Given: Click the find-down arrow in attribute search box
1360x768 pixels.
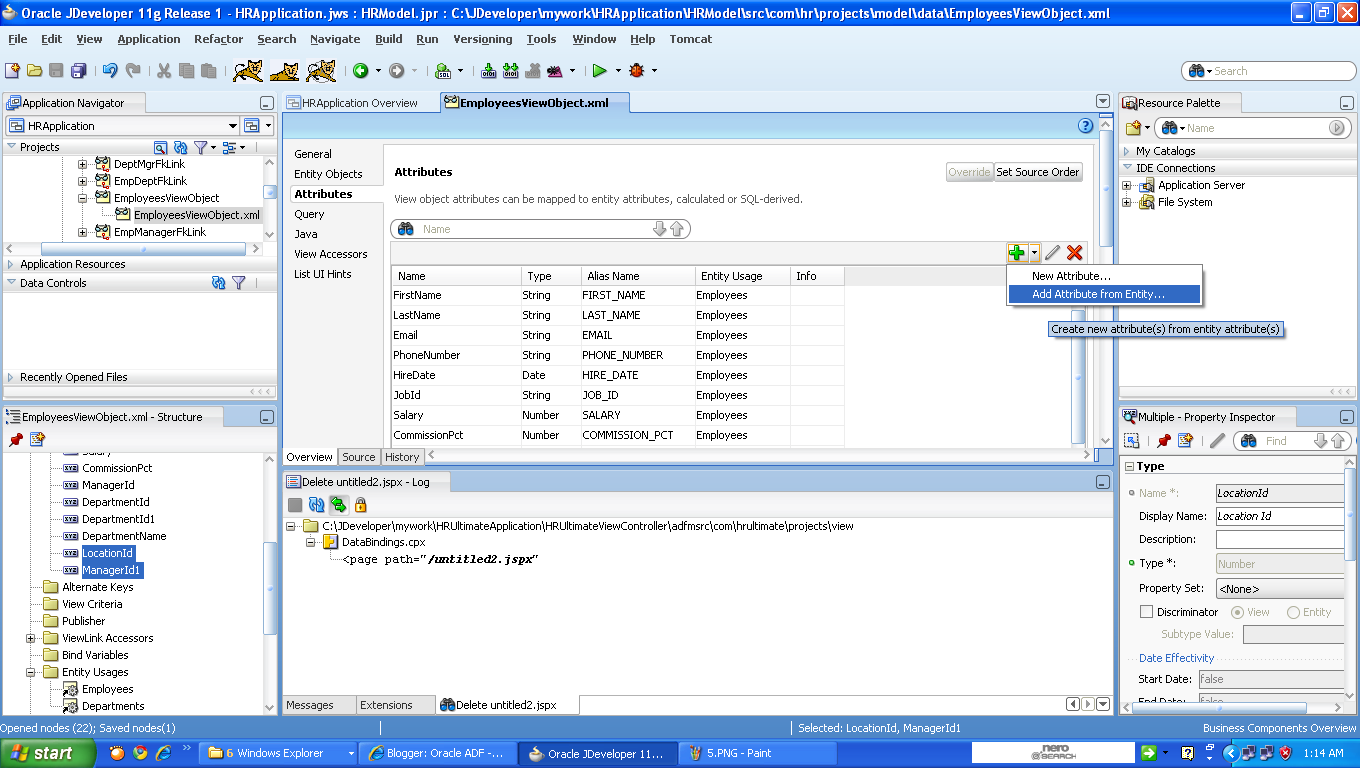Looking at the screenshot, I should pyautogui.click(x=659, y=229).
